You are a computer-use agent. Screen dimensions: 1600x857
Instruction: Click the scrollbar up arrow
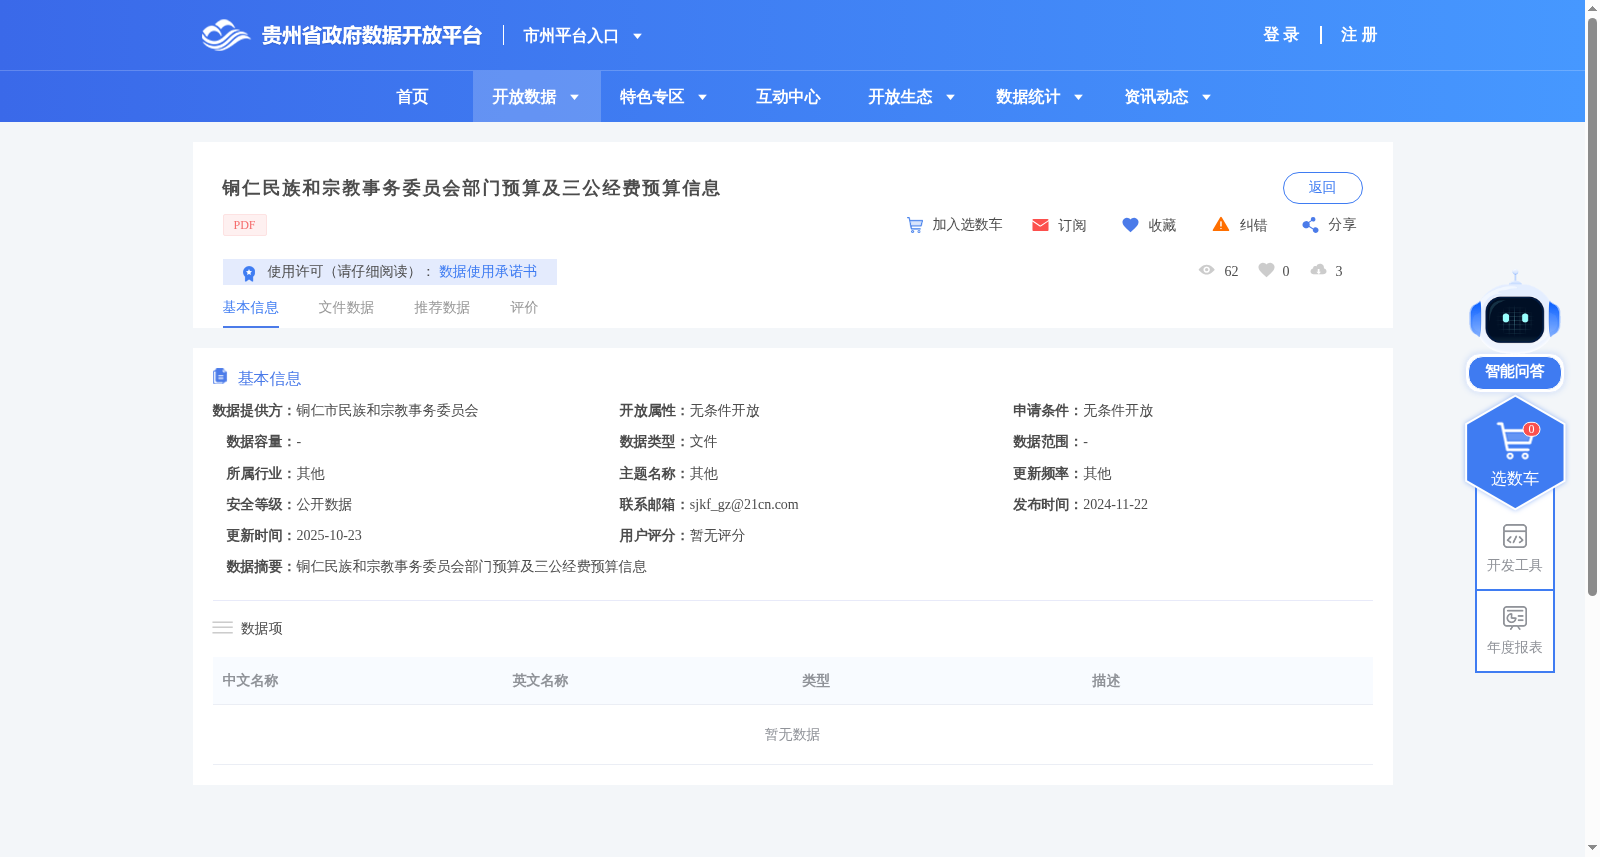pyautogui.click(x=1592, y=7)
